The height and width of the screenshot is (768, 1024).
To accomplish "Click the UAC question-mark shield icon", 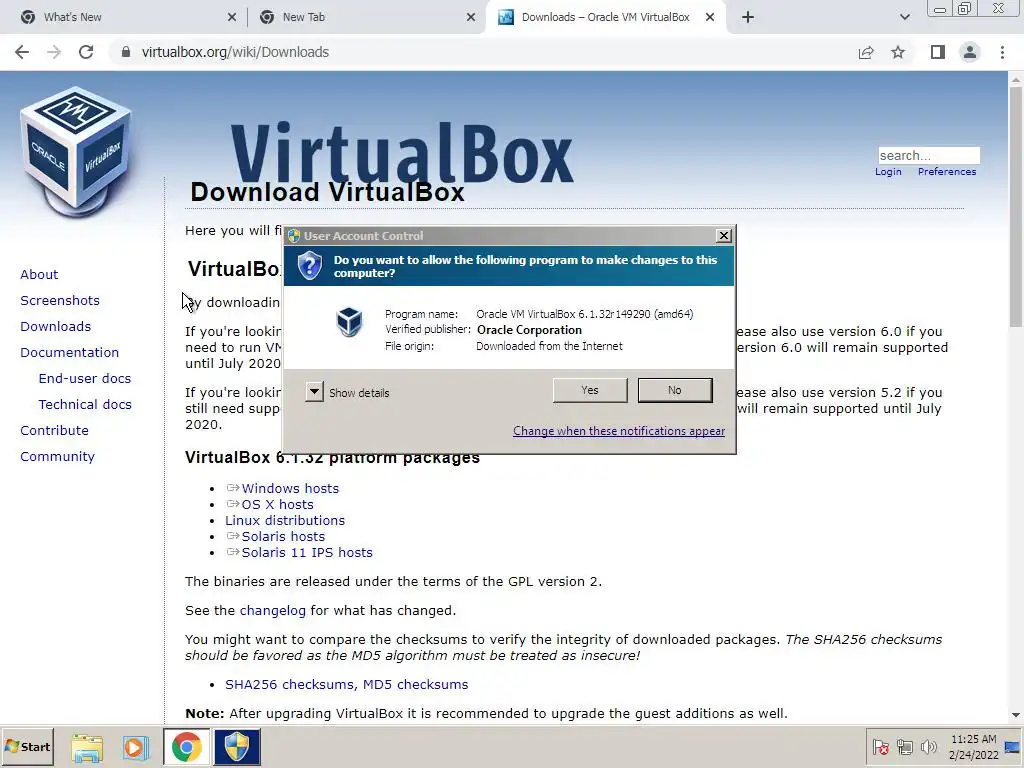I will pos(310,266).
